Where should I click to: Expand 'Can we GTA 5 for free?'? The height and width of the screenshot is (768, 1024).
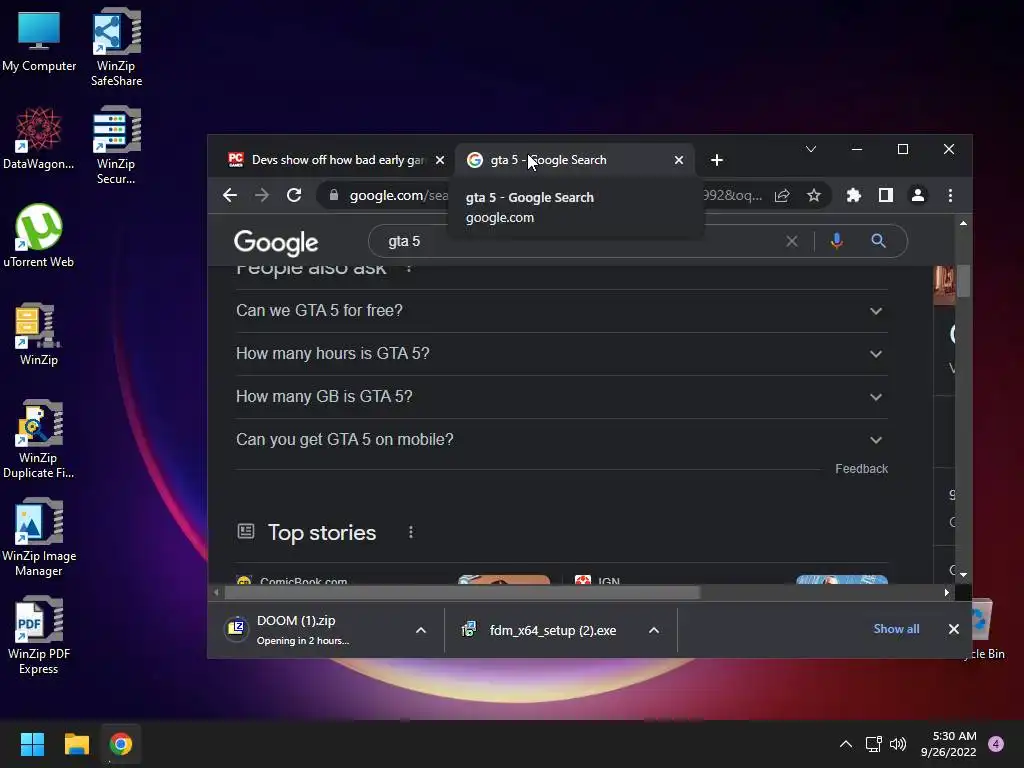coord(562,311)
